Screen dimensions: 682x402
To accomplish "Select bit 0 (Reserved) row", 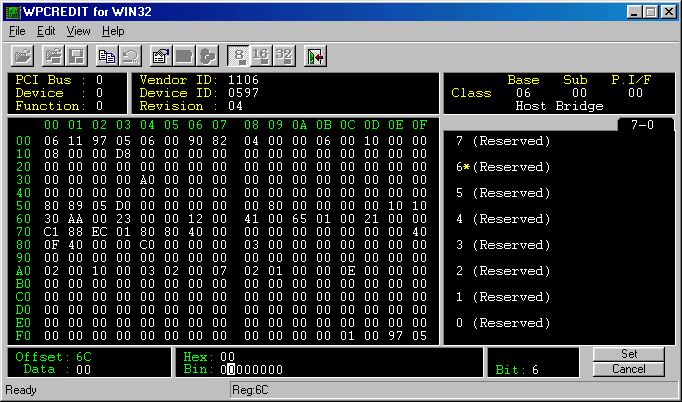I will point(503,323).
